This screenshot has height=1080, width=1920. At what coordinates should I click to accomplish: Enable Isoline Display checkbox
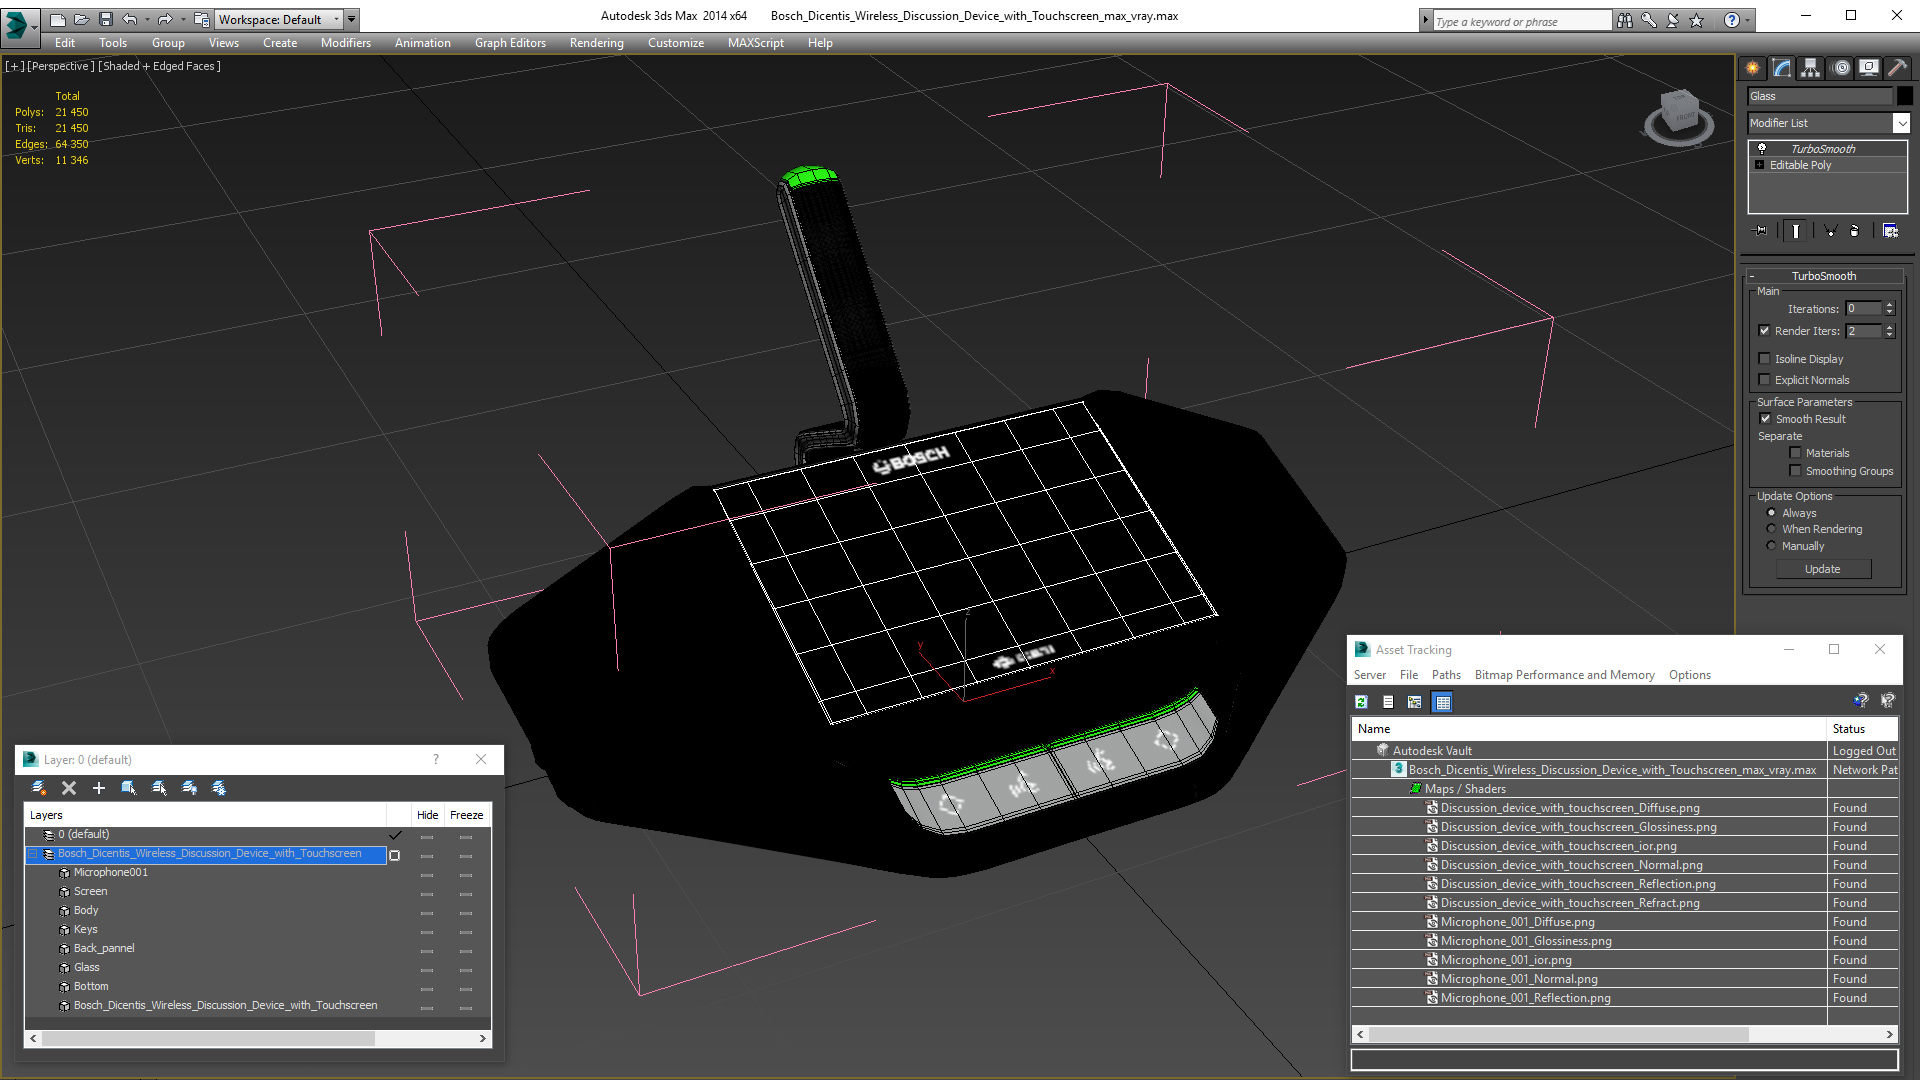tap(1764, 359)
